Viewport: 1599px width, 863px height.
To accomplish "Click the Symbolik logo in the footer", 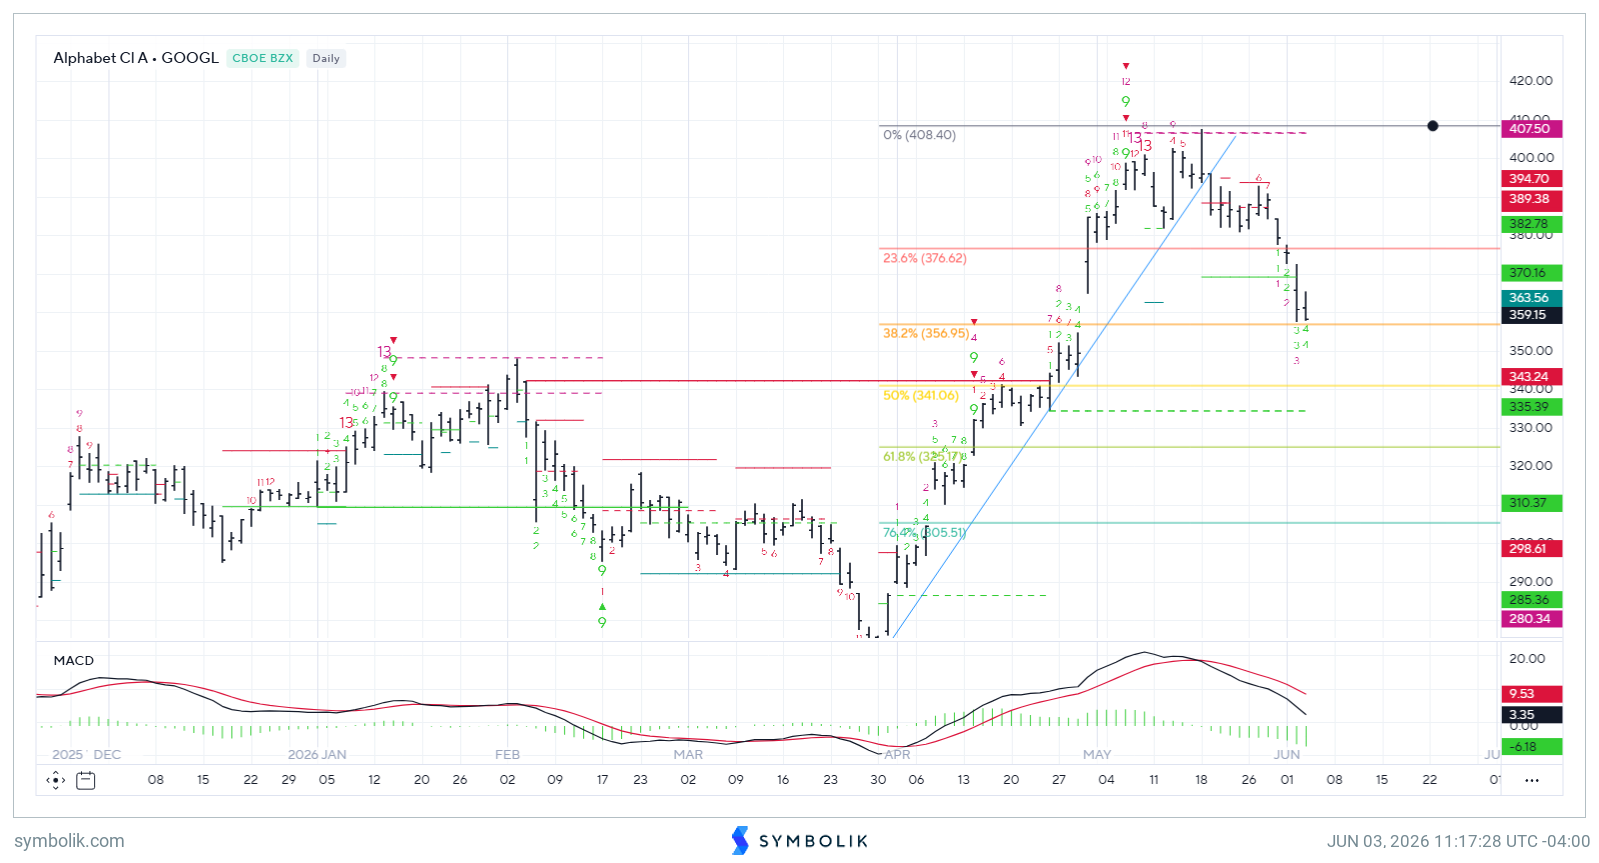I will coord(800,841).
